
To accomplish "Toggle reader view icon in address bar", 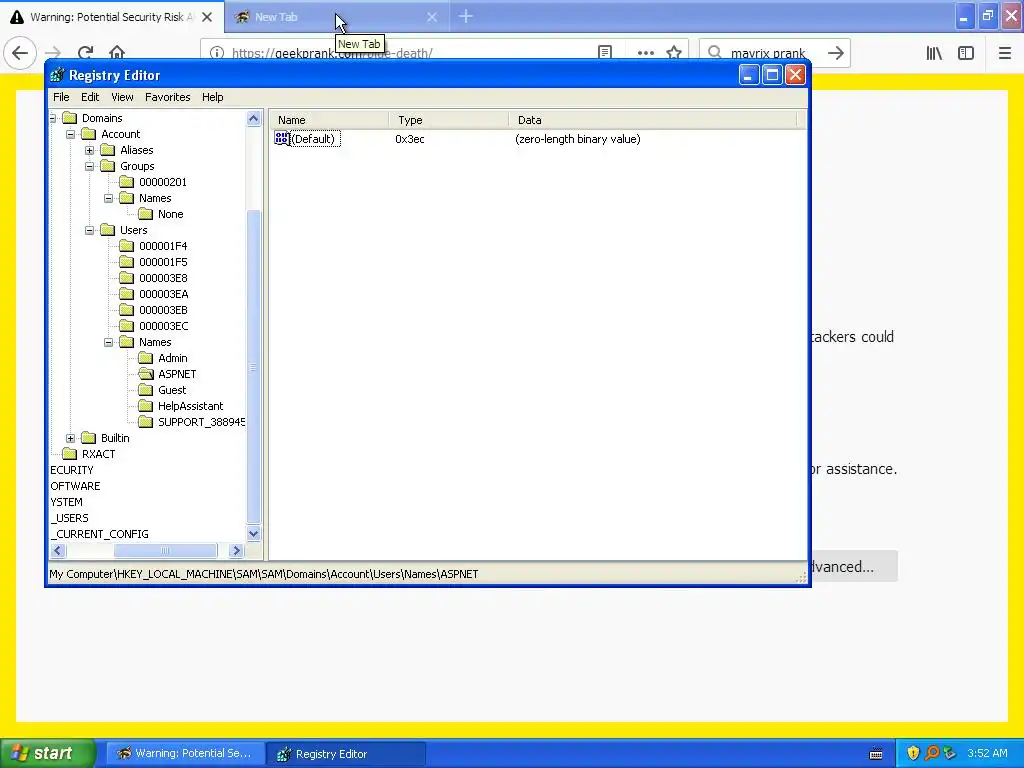I will pos(605,52).
